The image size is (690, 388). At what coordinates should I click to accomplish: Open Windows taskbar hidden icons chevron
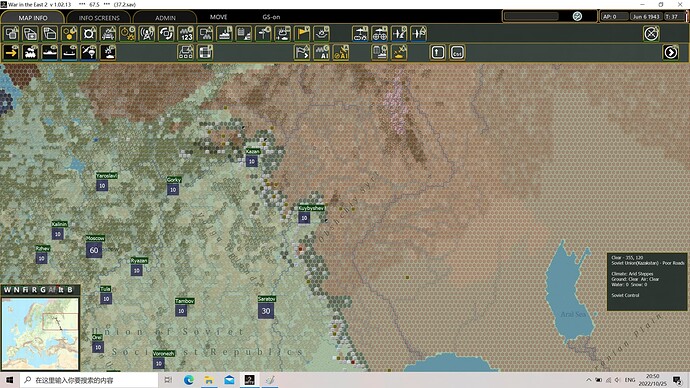[x=588, y=380]
